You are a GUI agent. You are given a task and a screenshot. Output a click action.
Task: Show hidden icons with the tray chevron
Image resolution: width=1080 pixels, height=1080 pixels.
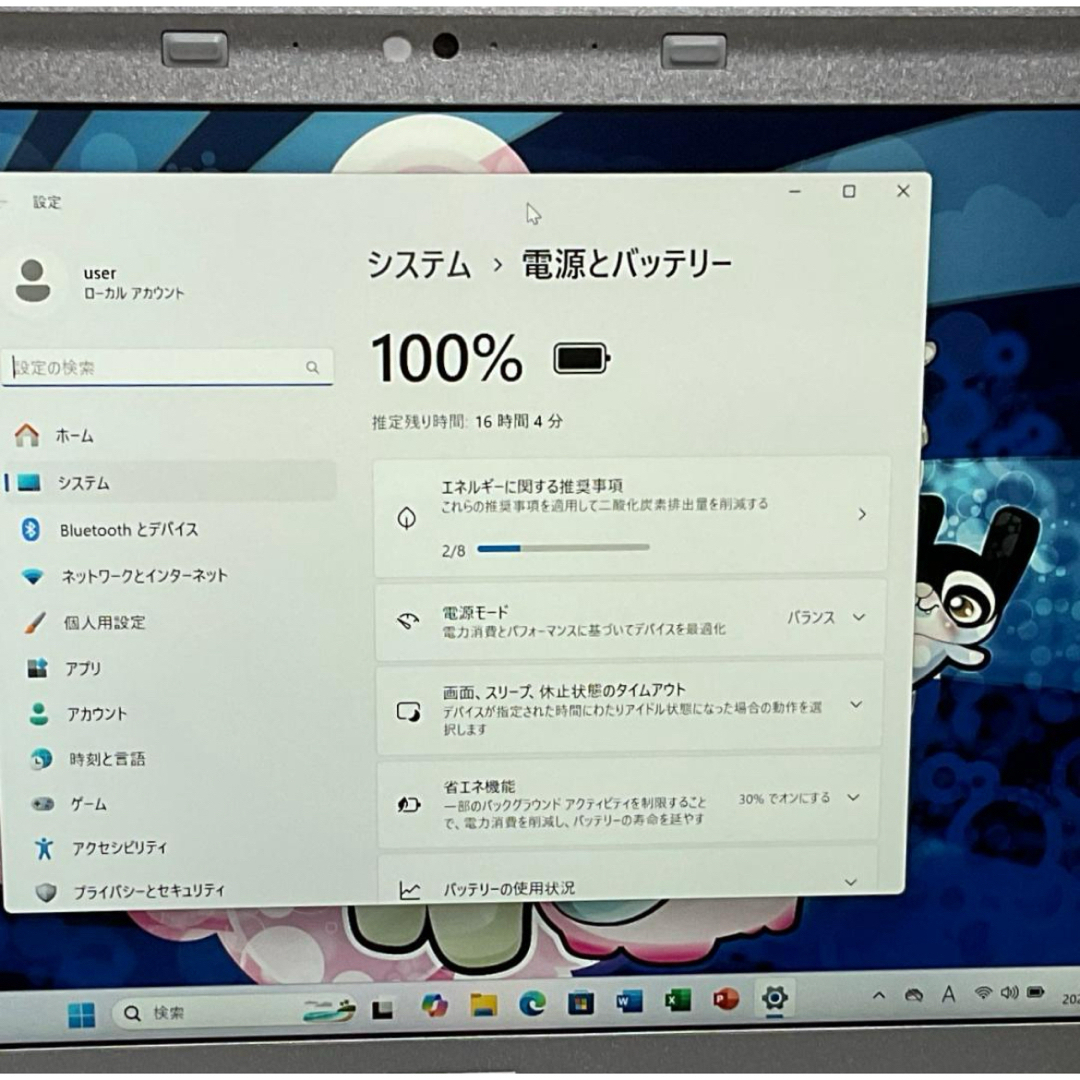coord(879,995)
